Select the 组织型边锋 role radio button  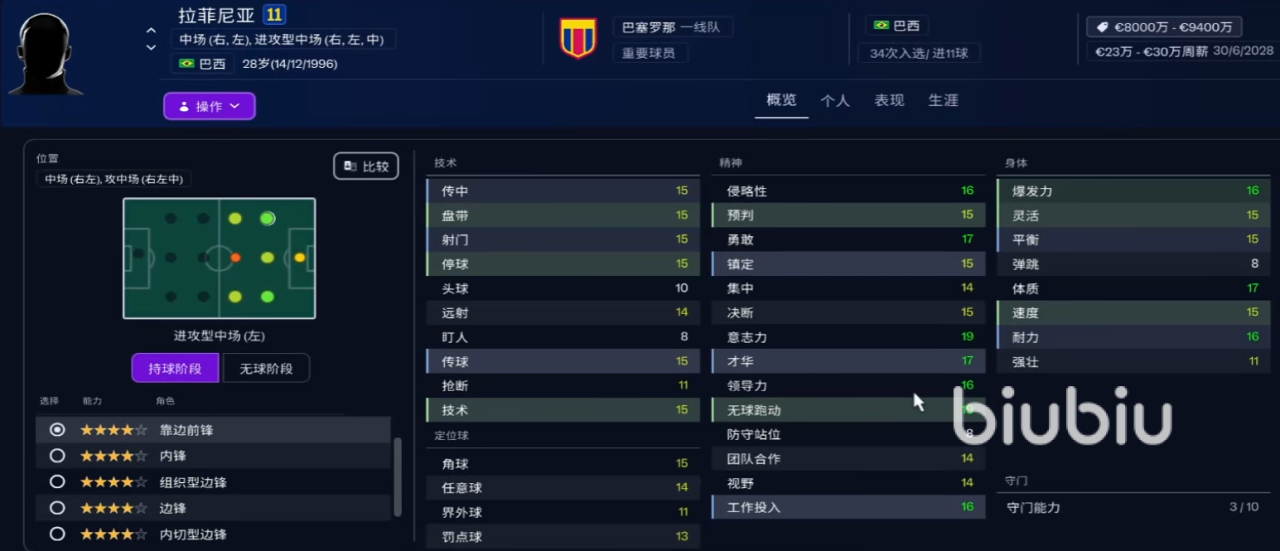(57, 482)
